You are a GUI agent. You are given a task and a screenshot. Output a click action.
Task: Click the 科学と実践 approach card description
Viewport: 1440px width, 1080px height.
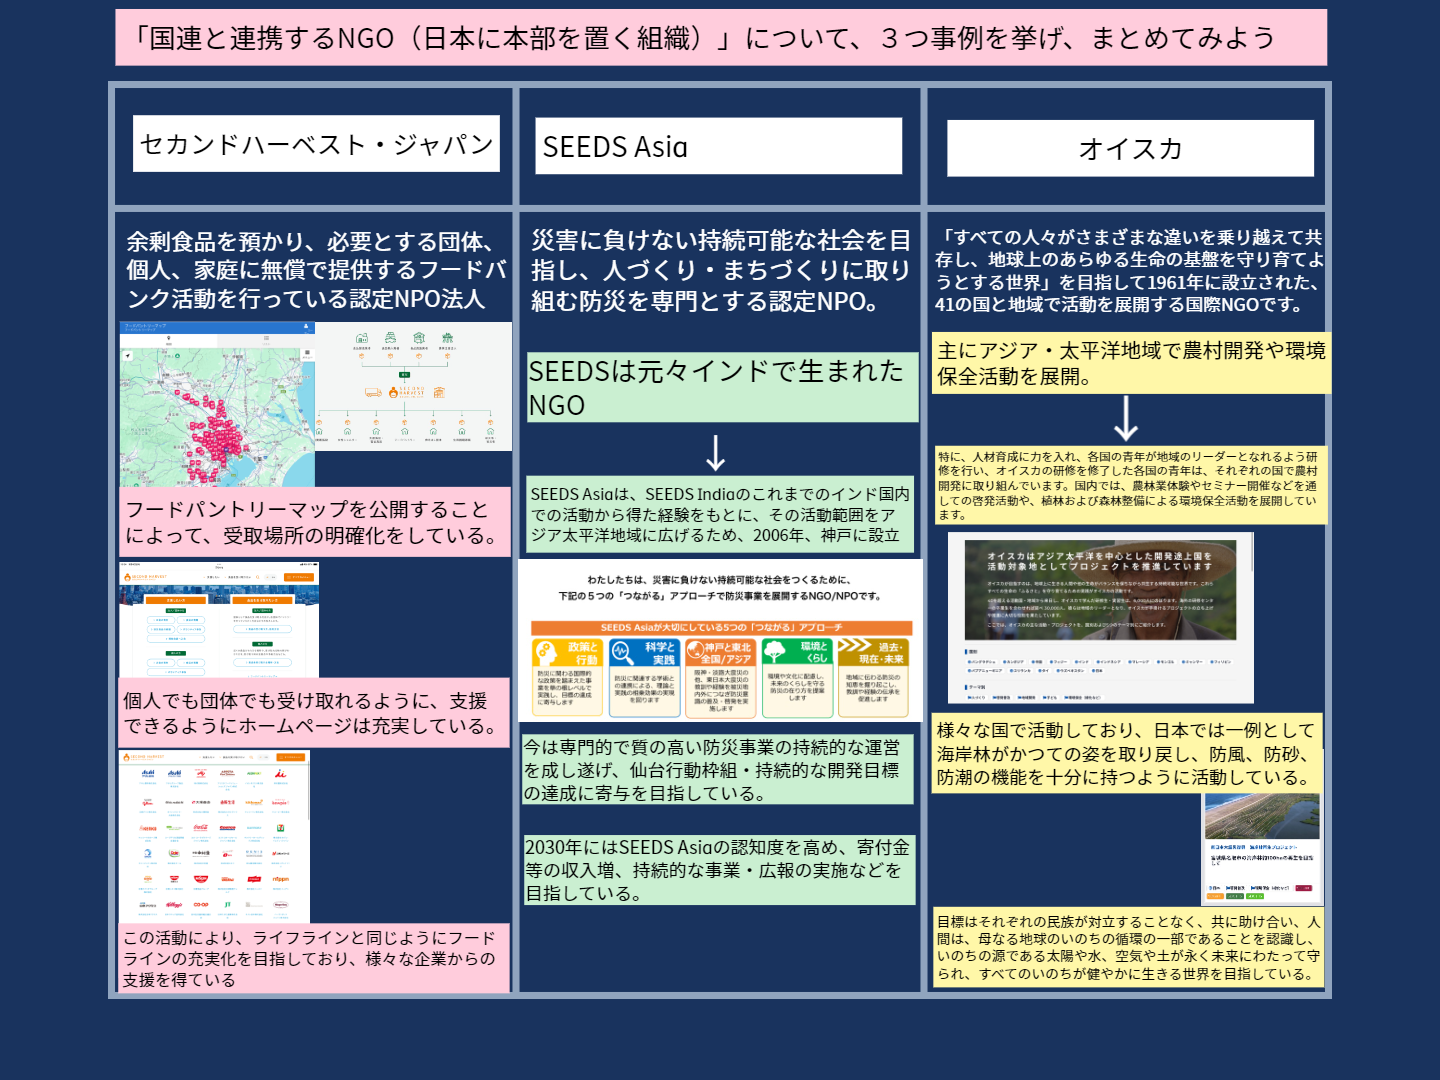(644, 690)
